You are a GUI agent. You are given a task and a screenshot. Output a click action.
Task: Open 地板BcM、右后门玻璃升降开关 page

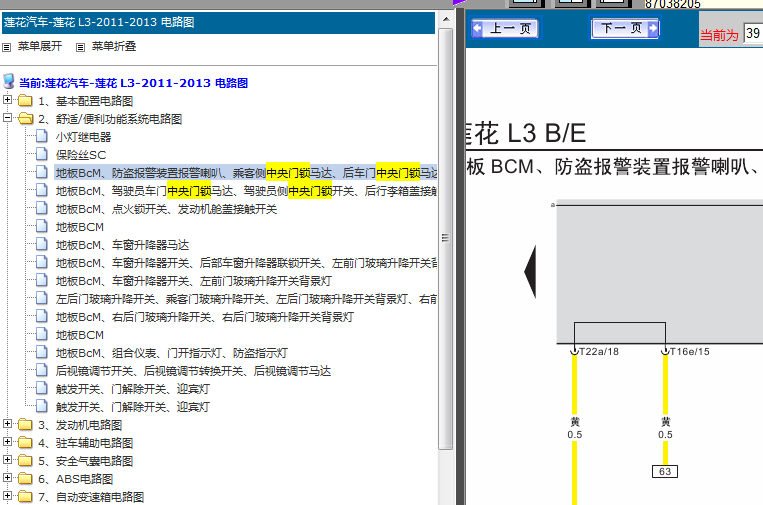(x=204, y=317)
